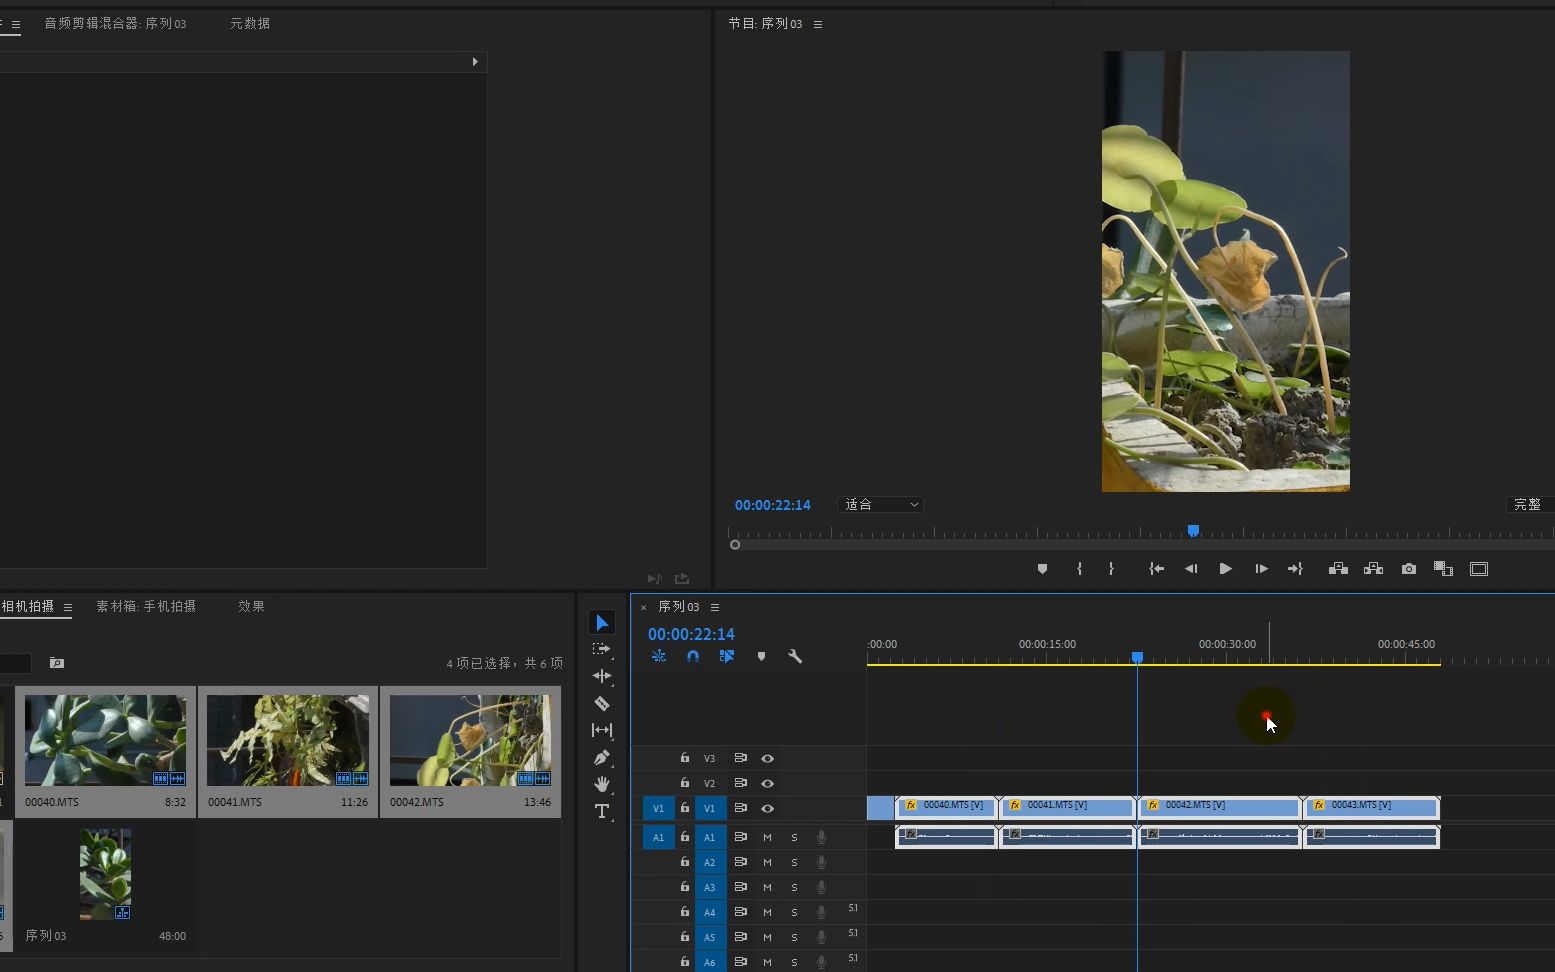Mark In point in Program monitor
This screenshot has width=1555, height=972.
pyautogui.click(x=1079, y=569)
